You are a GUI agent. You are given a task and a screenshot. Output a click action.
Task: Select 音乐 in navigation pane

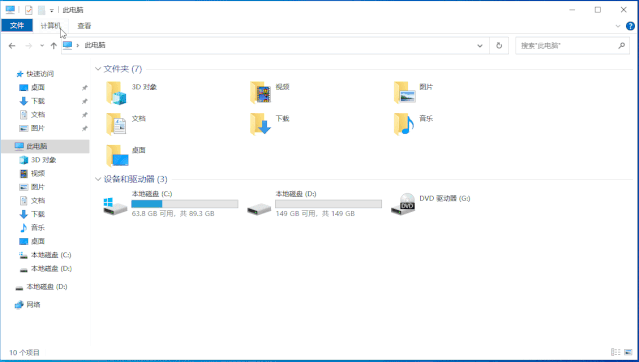pos(37,227)
